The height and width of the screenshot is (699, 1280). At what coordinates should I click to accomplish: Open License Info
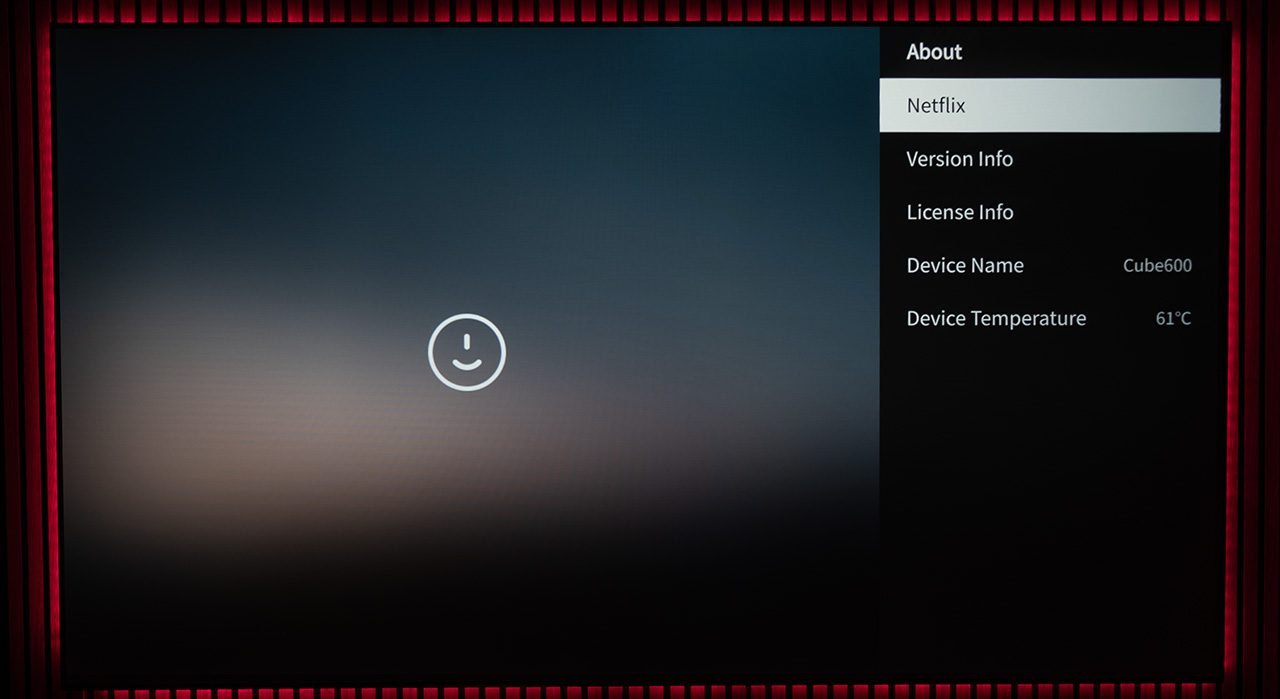959,212
